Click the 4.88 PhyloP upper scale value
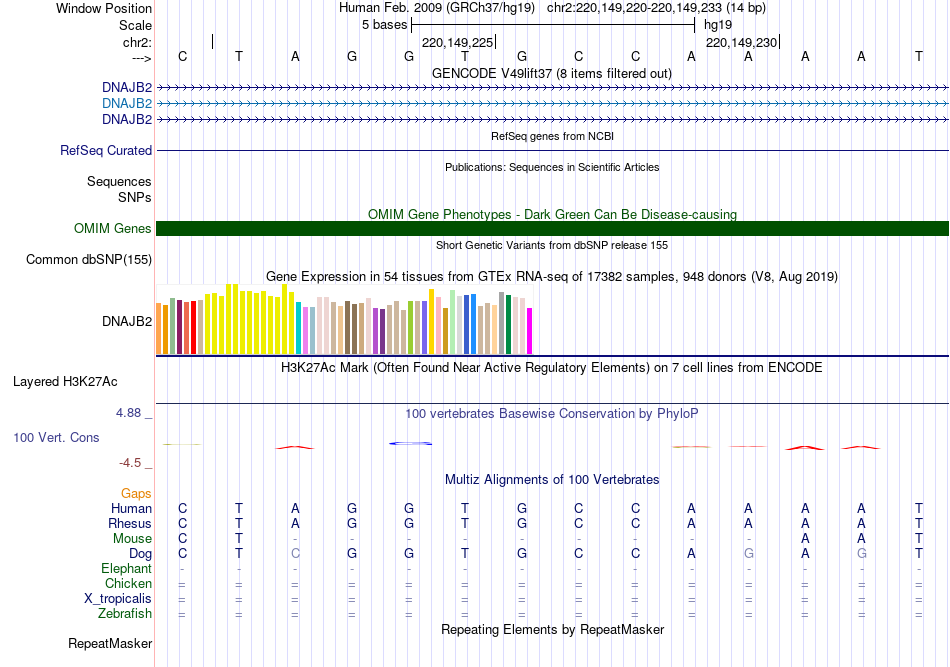The height and width of the screenshot is (667, 950). pyautogui.click(x=128, y=413)
